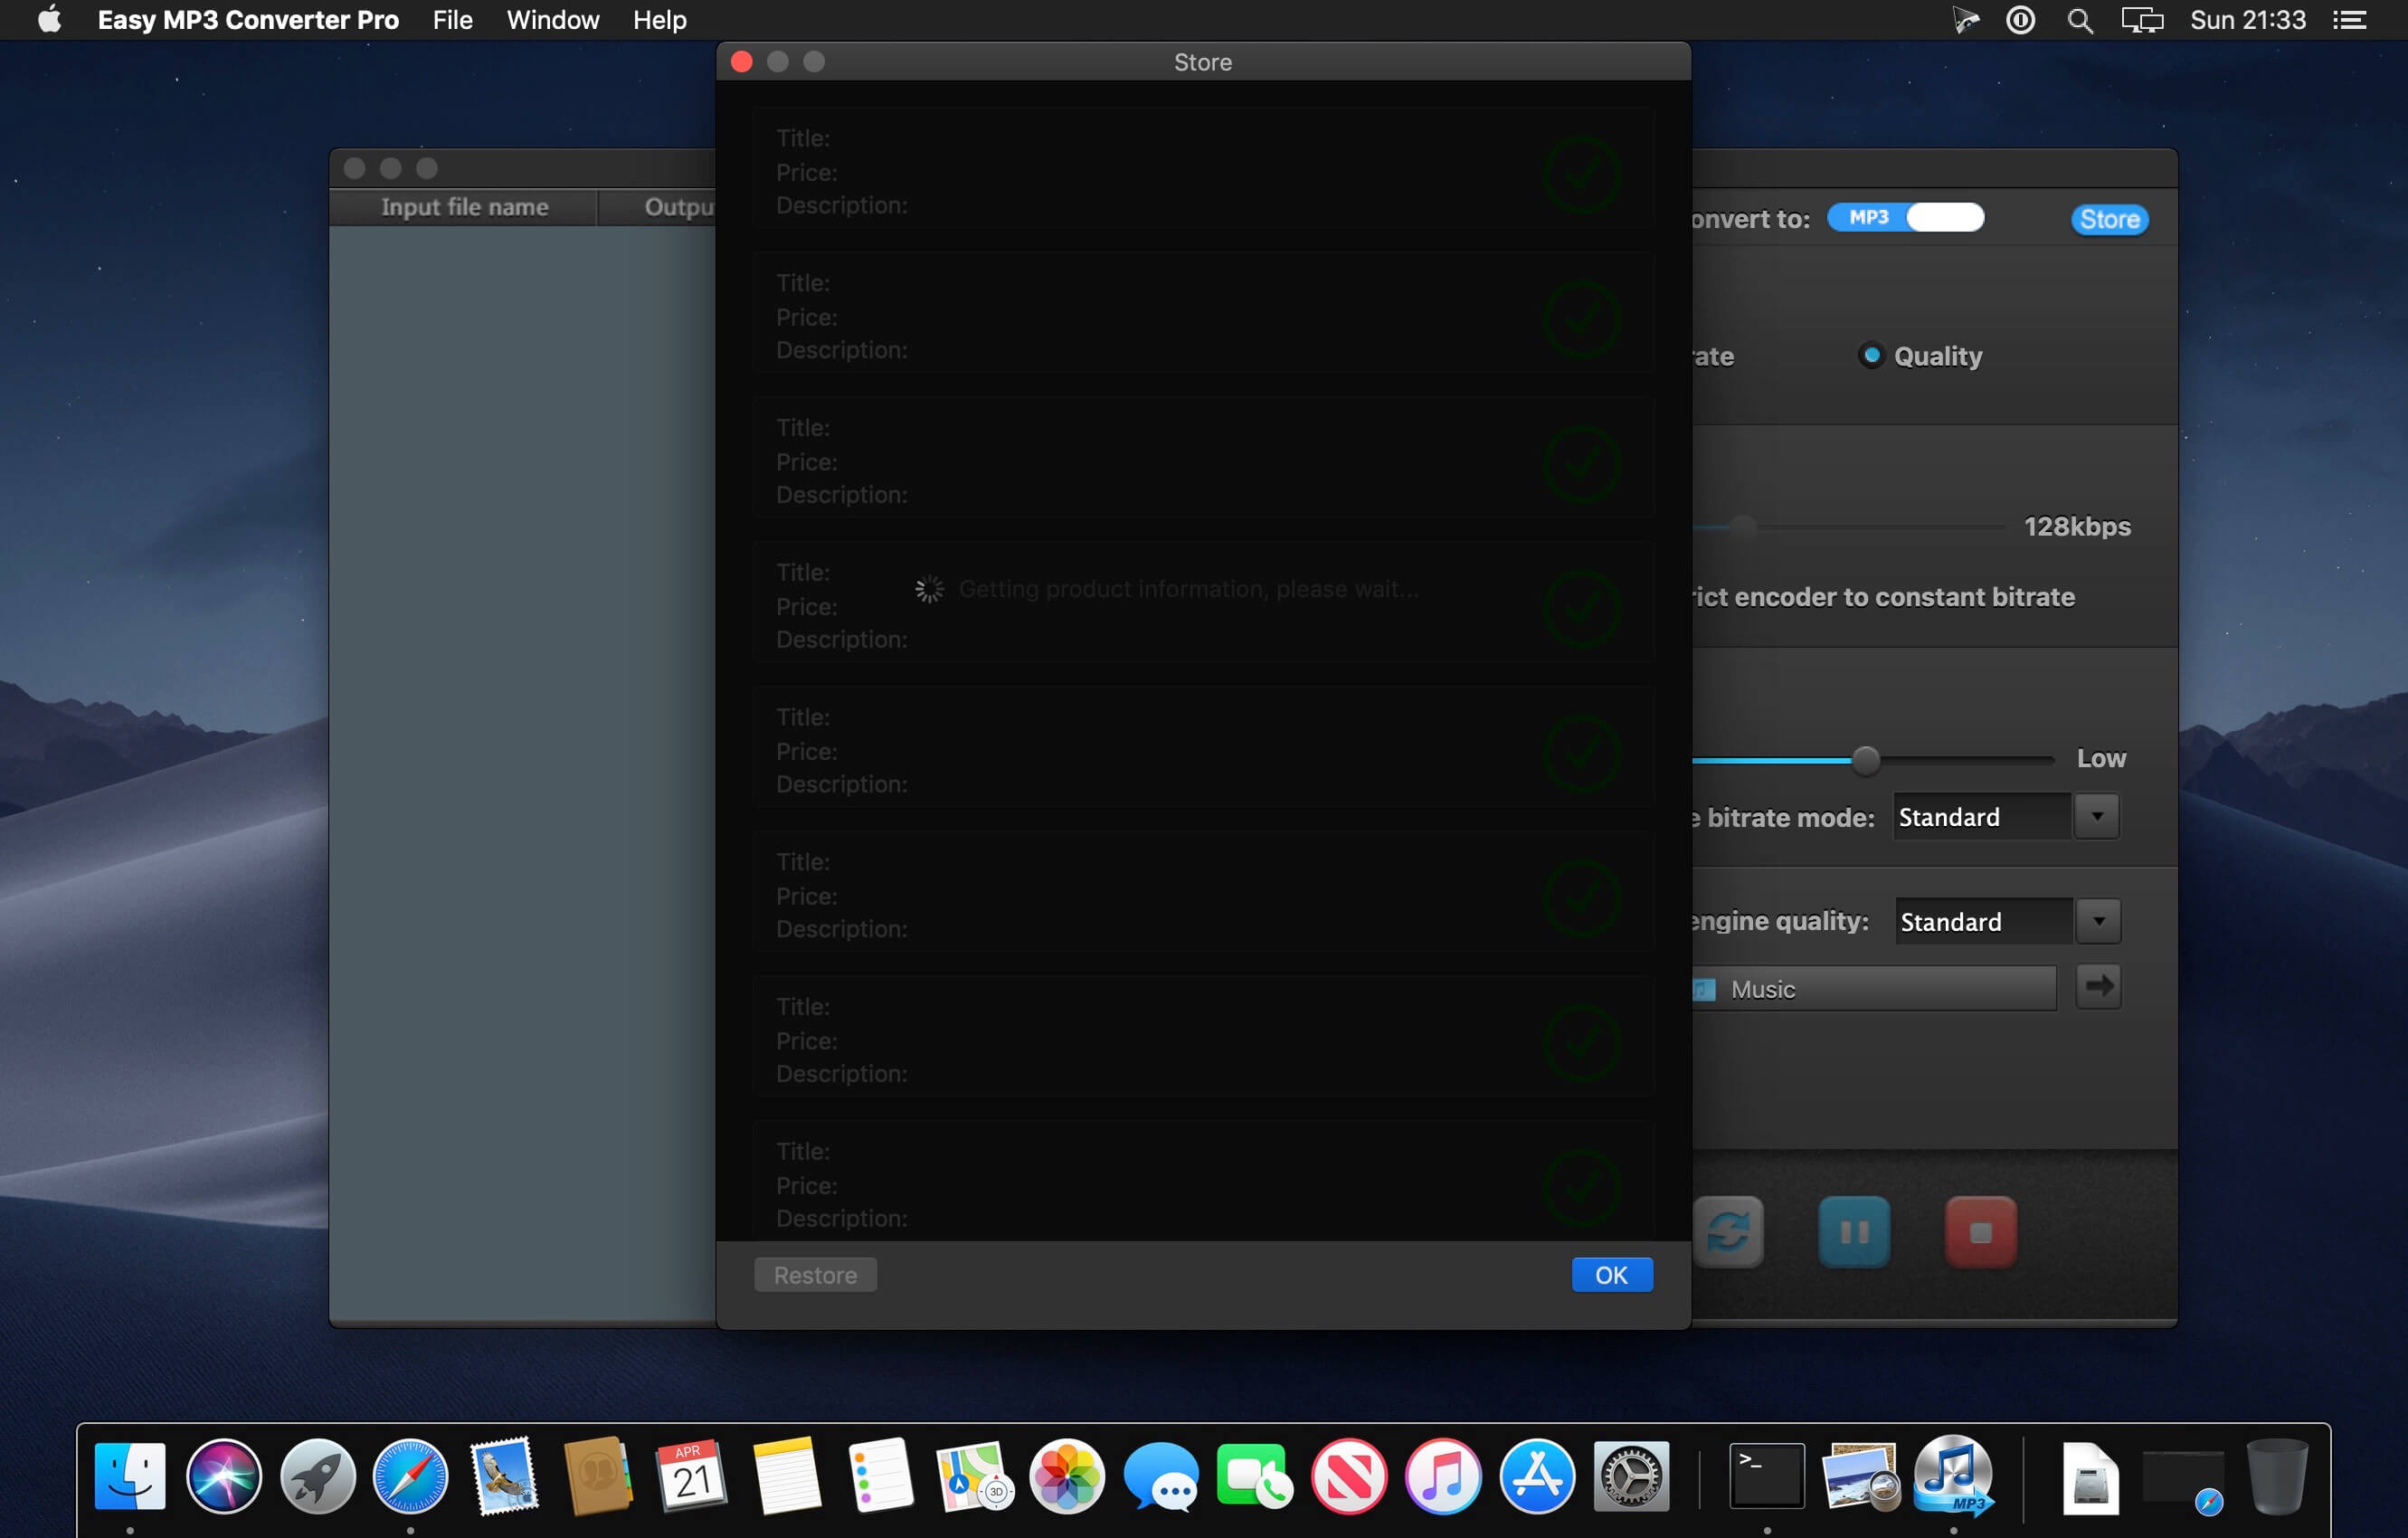Click OK in the Store dialog
2408x1538 pixels.
click(x=1611, y=1274)
